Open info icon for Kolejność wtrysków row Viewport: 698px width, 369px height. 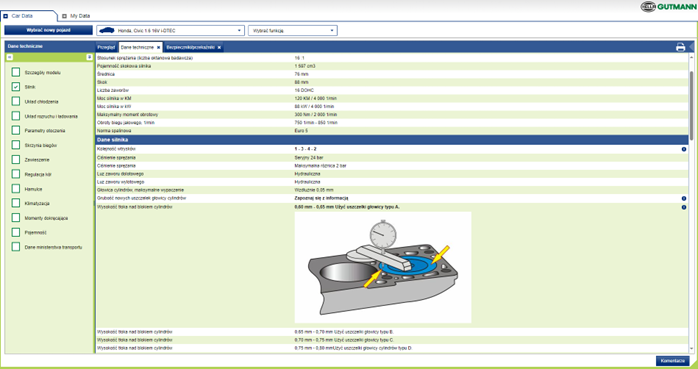(684, 149)
